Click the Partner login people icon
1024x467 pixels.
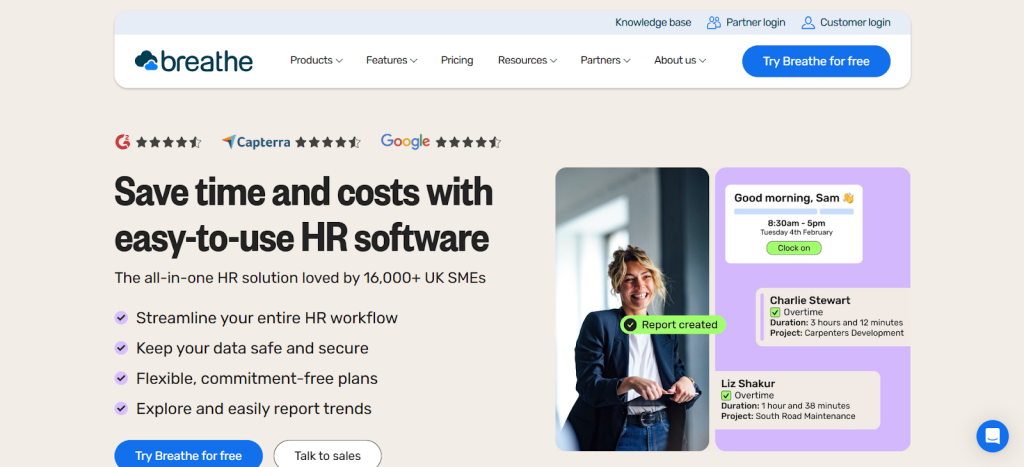[714, 23]
